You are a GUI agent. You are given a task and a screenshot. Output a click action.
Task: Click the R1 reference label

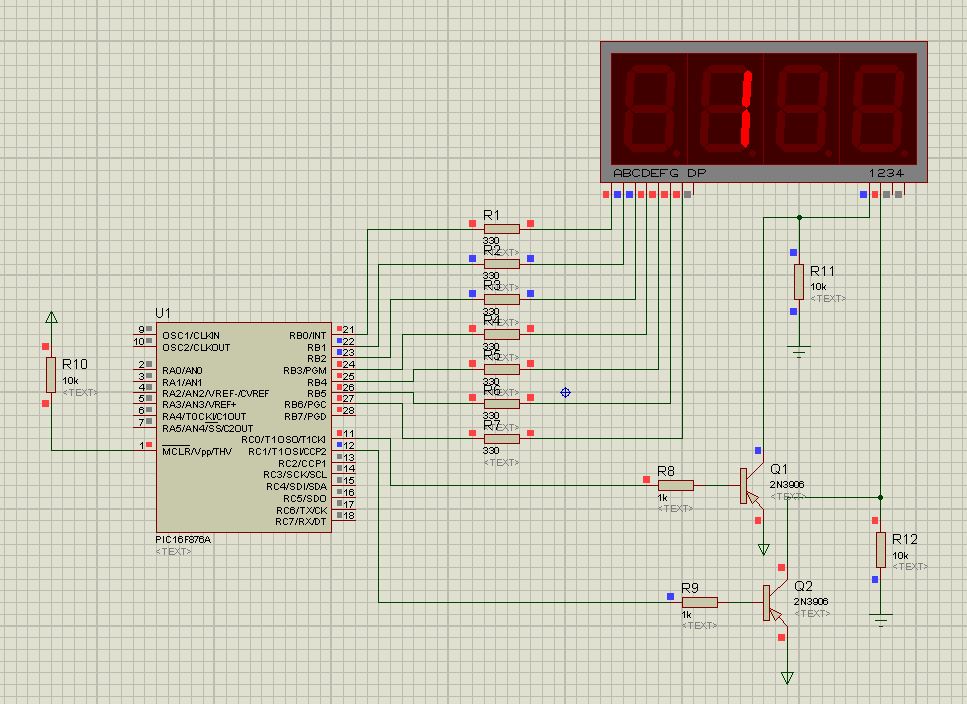pyautogui.click(x=492, y=215)
